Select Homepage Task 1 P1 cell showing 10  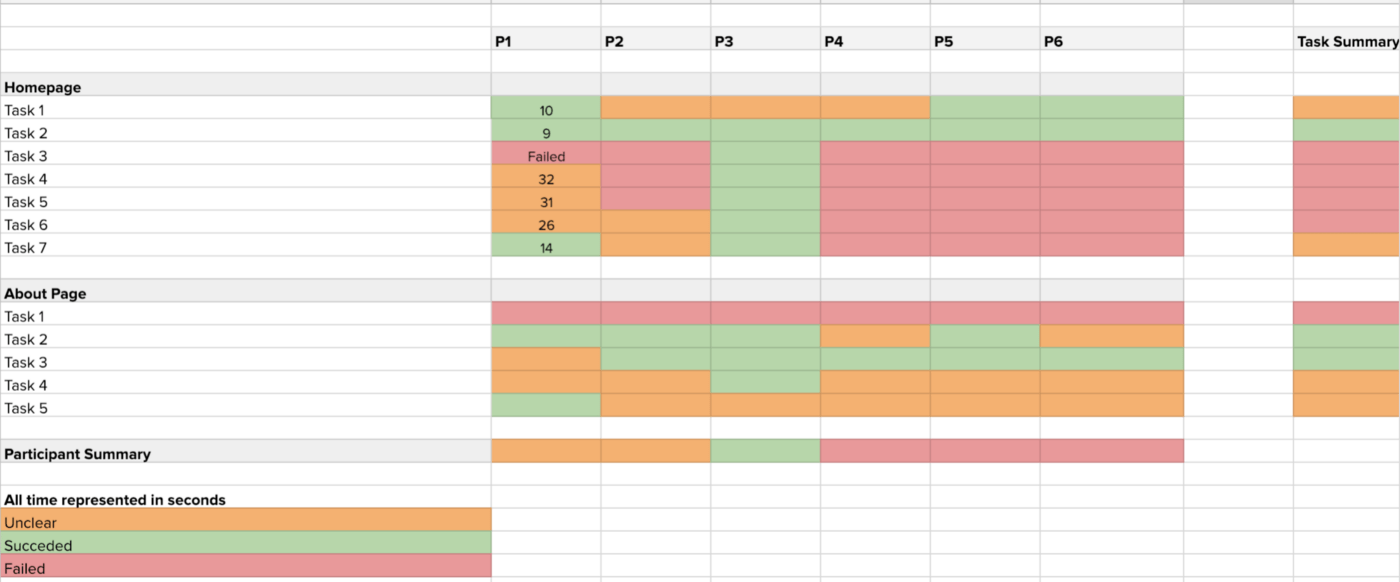546,110
